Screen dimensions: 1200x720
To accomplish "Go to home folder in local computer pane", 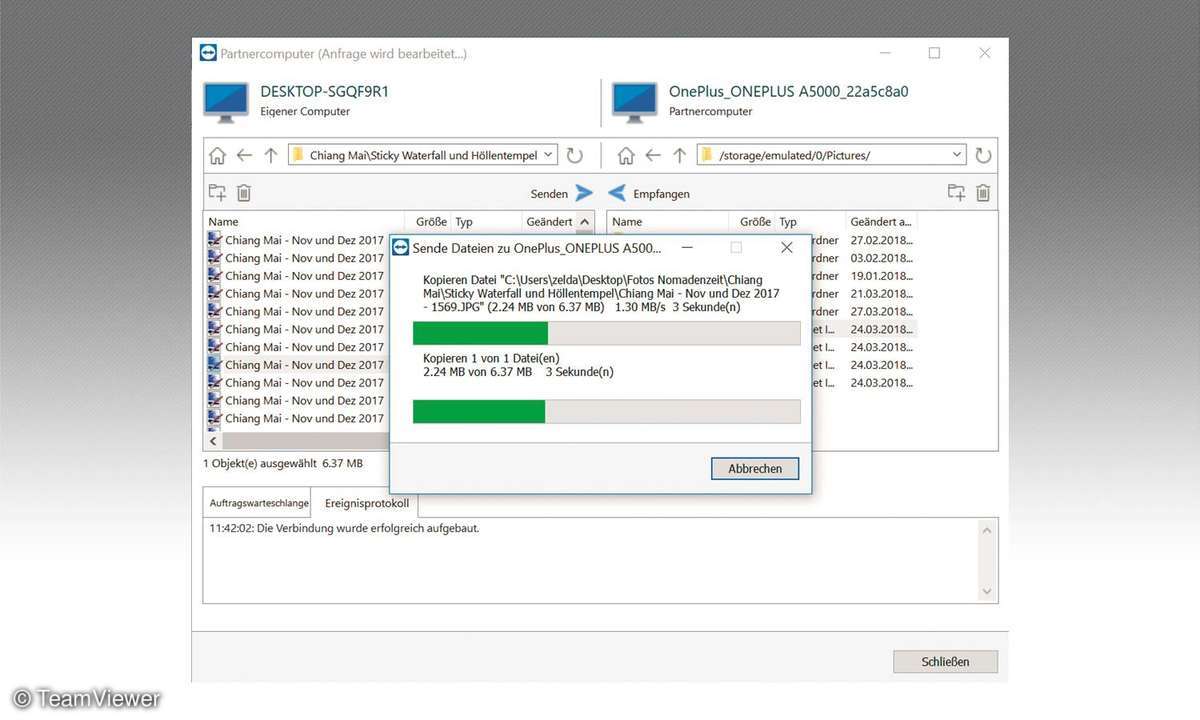I will click(x=217, y=155).
